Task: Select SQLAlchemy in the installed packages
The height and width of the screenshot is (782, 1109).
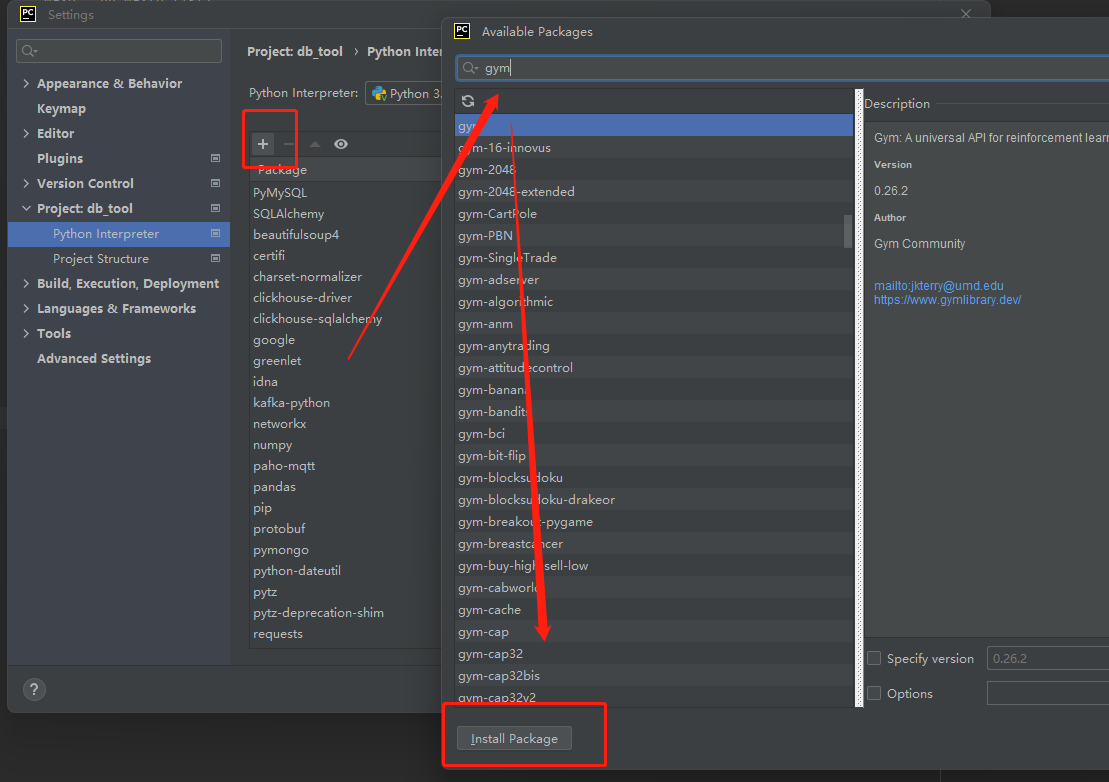Action: tap(346, 214)
